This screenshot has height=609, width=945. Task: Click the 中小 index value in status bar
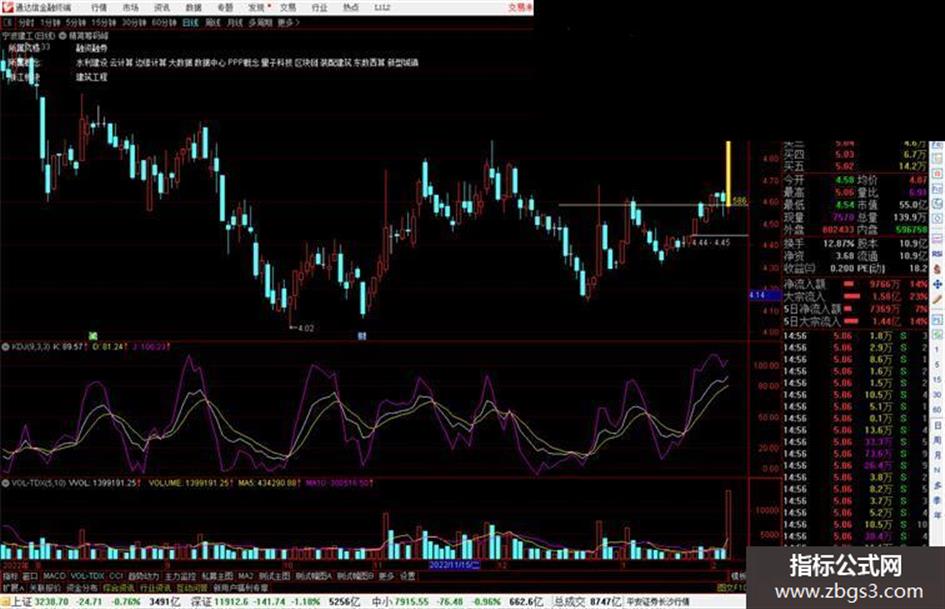click(x=412, y=601)
